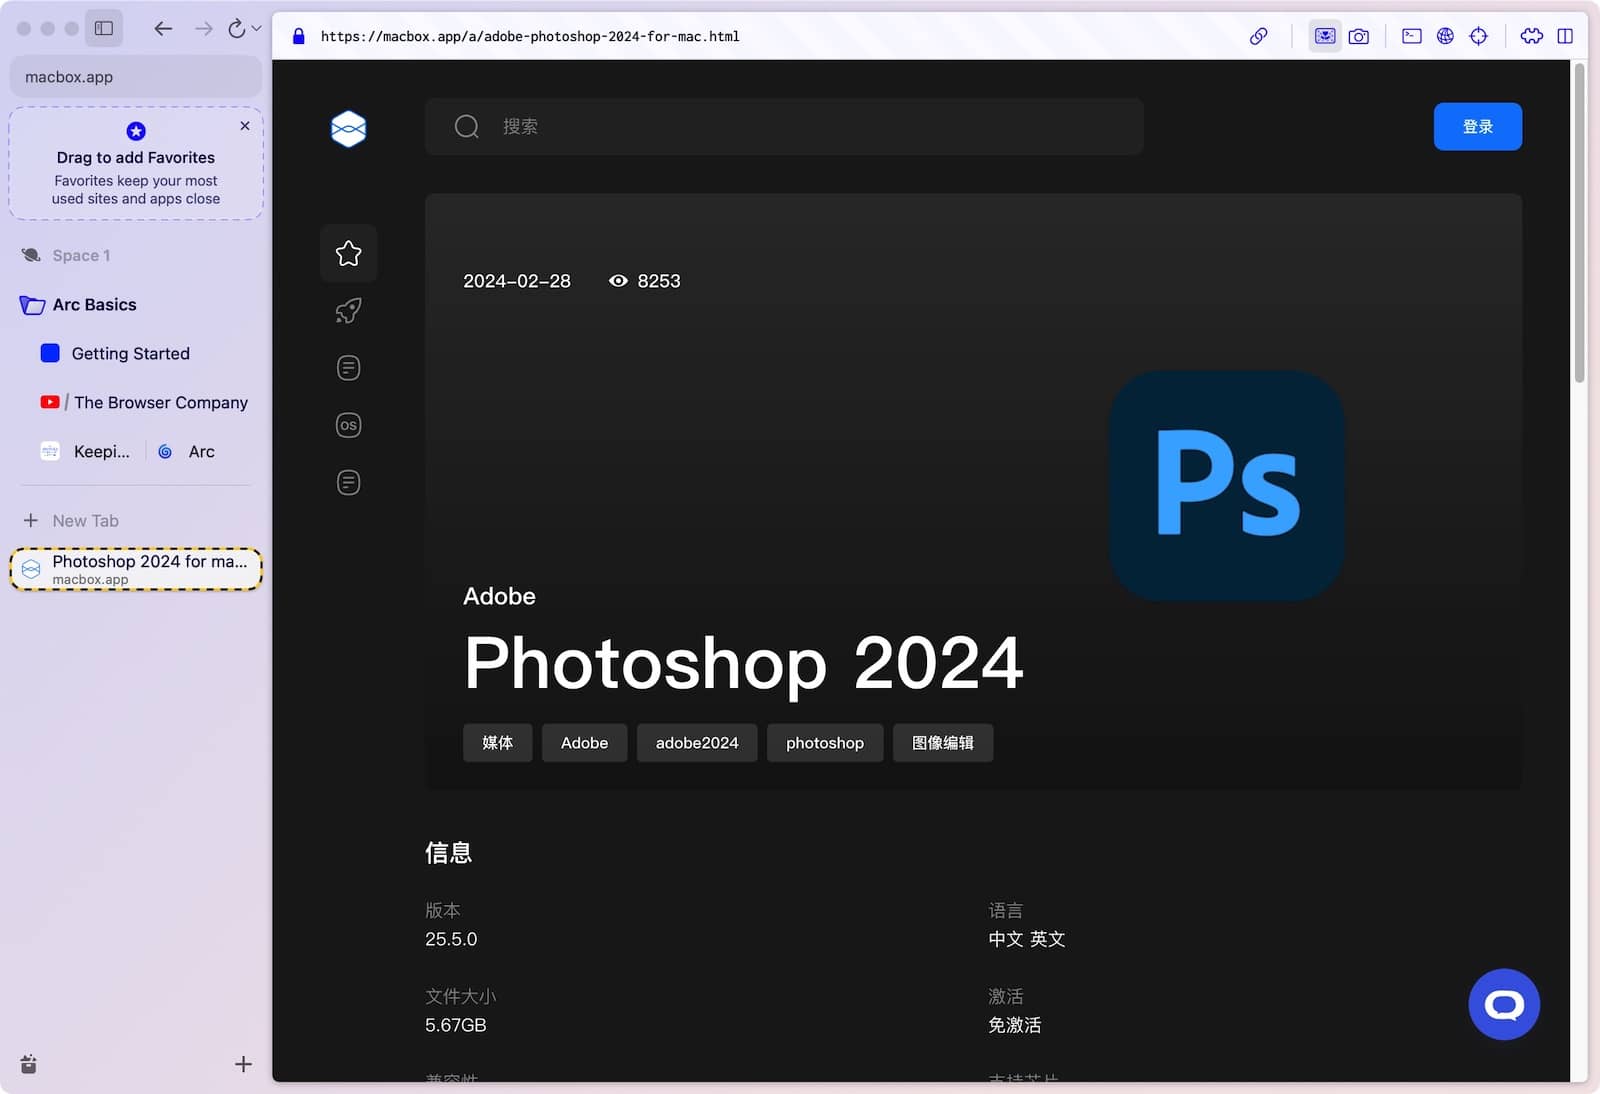The width and height of the screenshot is (1600, 1094).
Task: Click the picture-in-picture toolbar icon
Action: [1325, 36]
